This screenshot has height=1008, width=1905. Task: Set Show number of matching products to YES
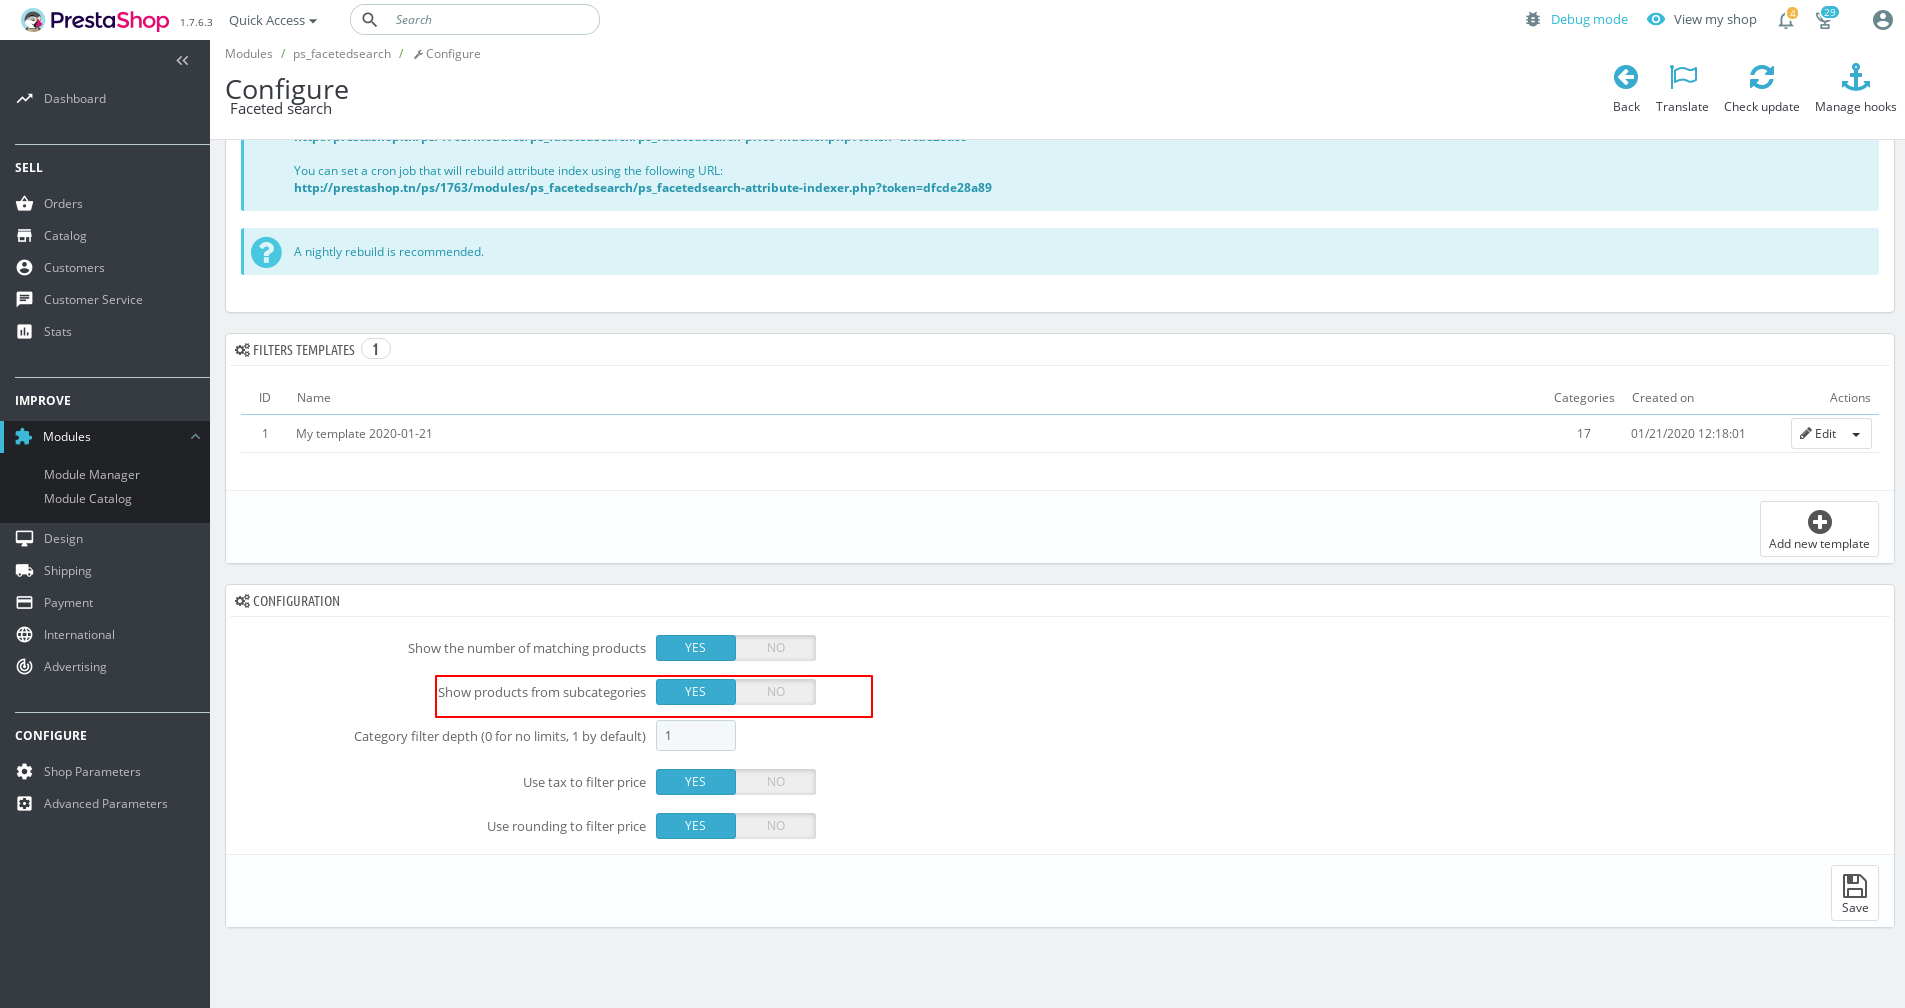pos(696,648)
